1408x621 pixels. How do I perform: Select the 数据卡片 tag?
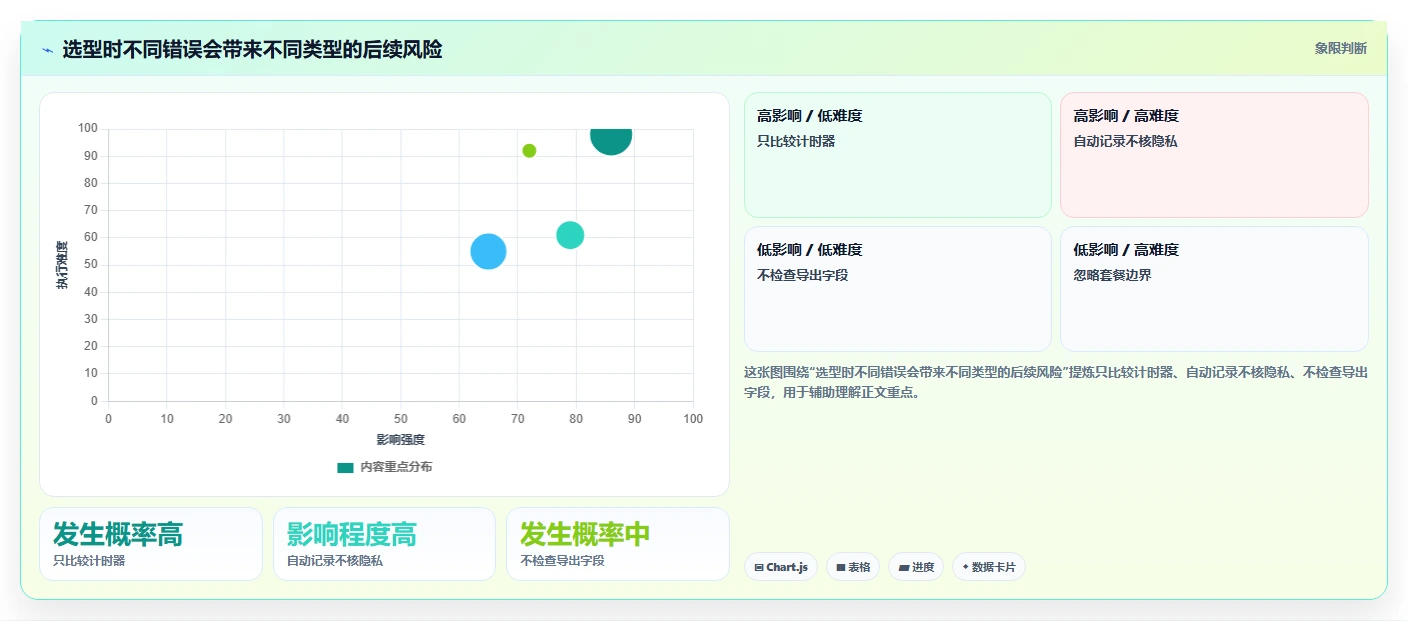989,567
